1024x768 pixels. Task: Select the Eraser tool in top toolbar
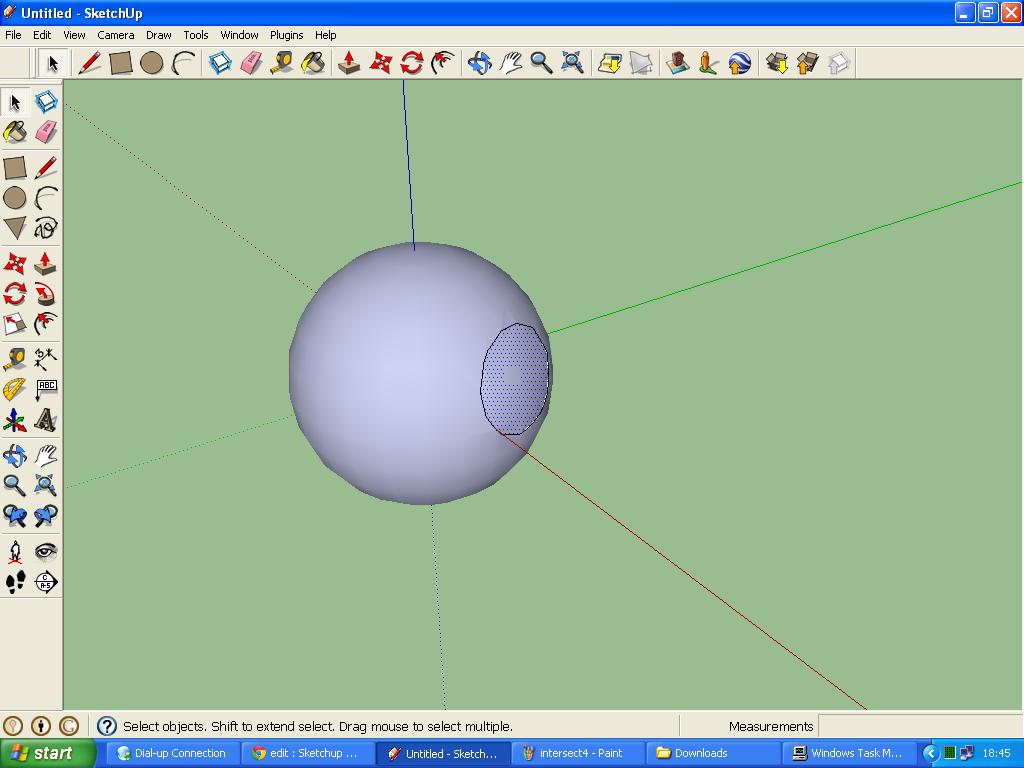tap(251, 63)
